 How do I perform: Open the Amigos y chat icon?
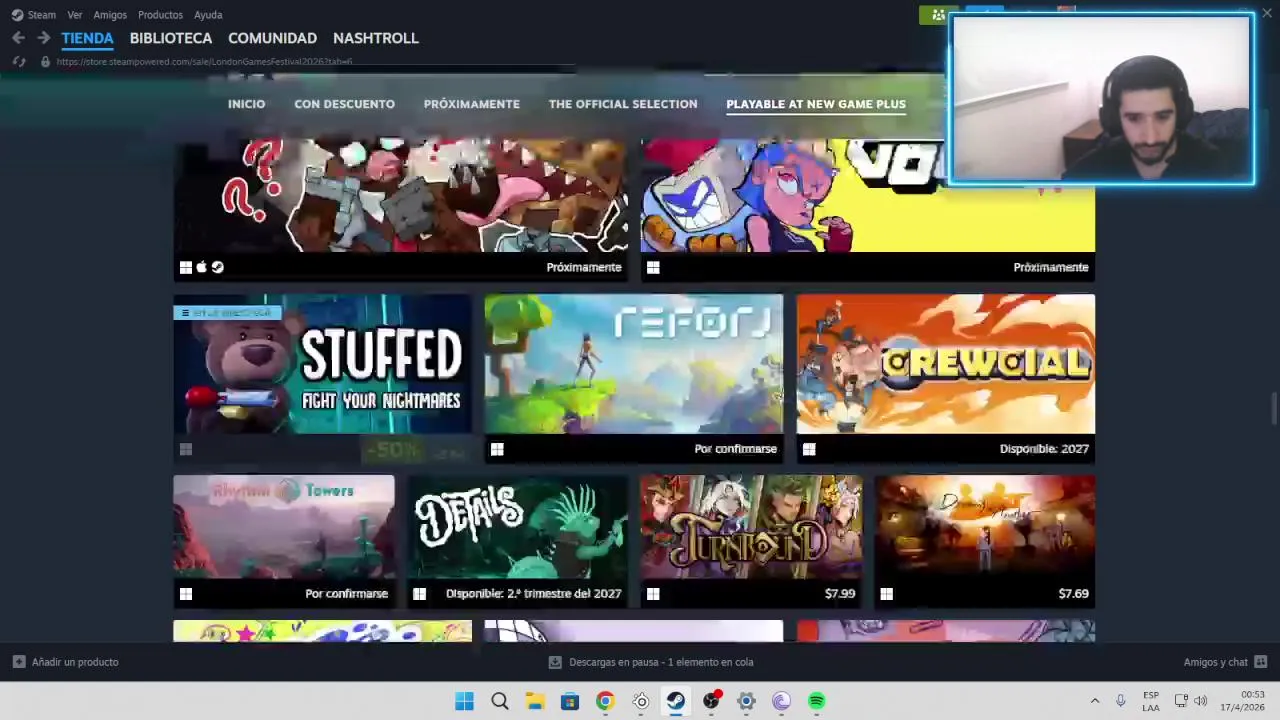[x=1261, y=662]
